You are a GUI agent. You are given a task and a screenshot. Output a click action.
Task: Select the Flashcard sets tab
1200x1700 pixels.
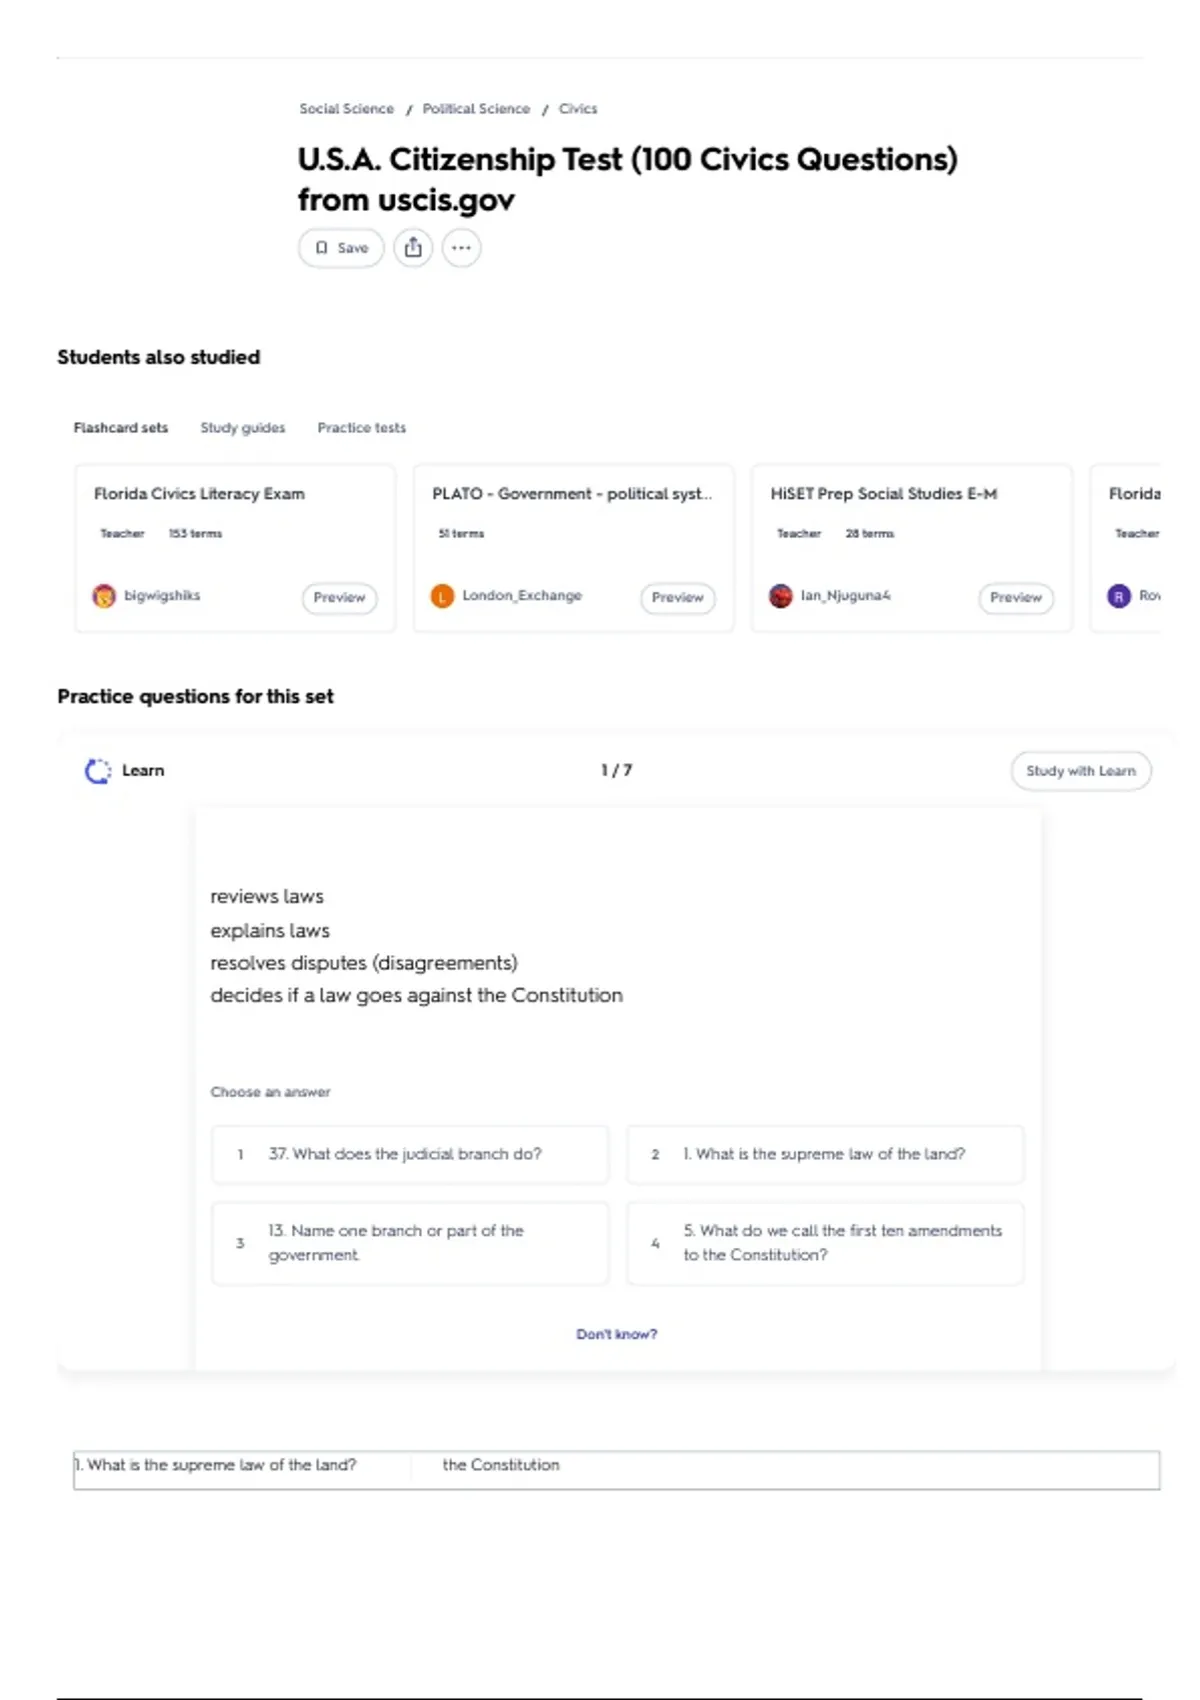[120, 428]
